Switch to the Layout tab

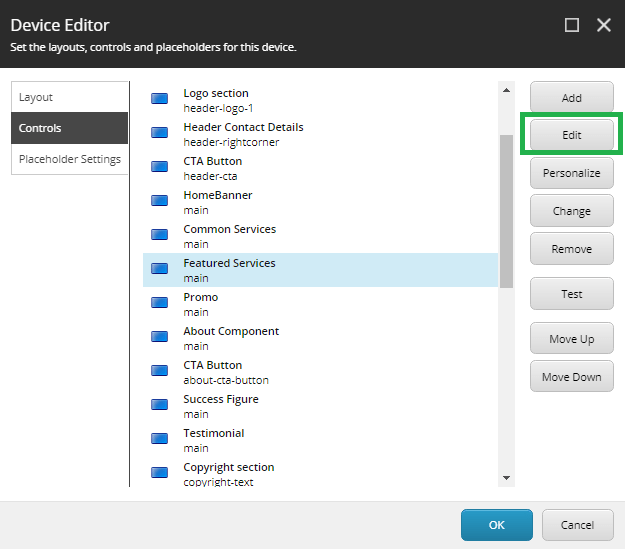[69, 97]
